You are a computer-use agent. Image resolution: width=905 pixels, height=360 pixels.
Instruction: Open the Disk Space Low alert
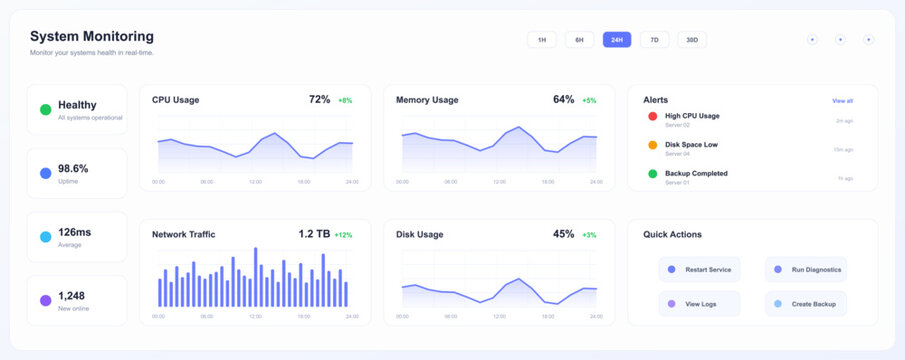pos(750,149)
